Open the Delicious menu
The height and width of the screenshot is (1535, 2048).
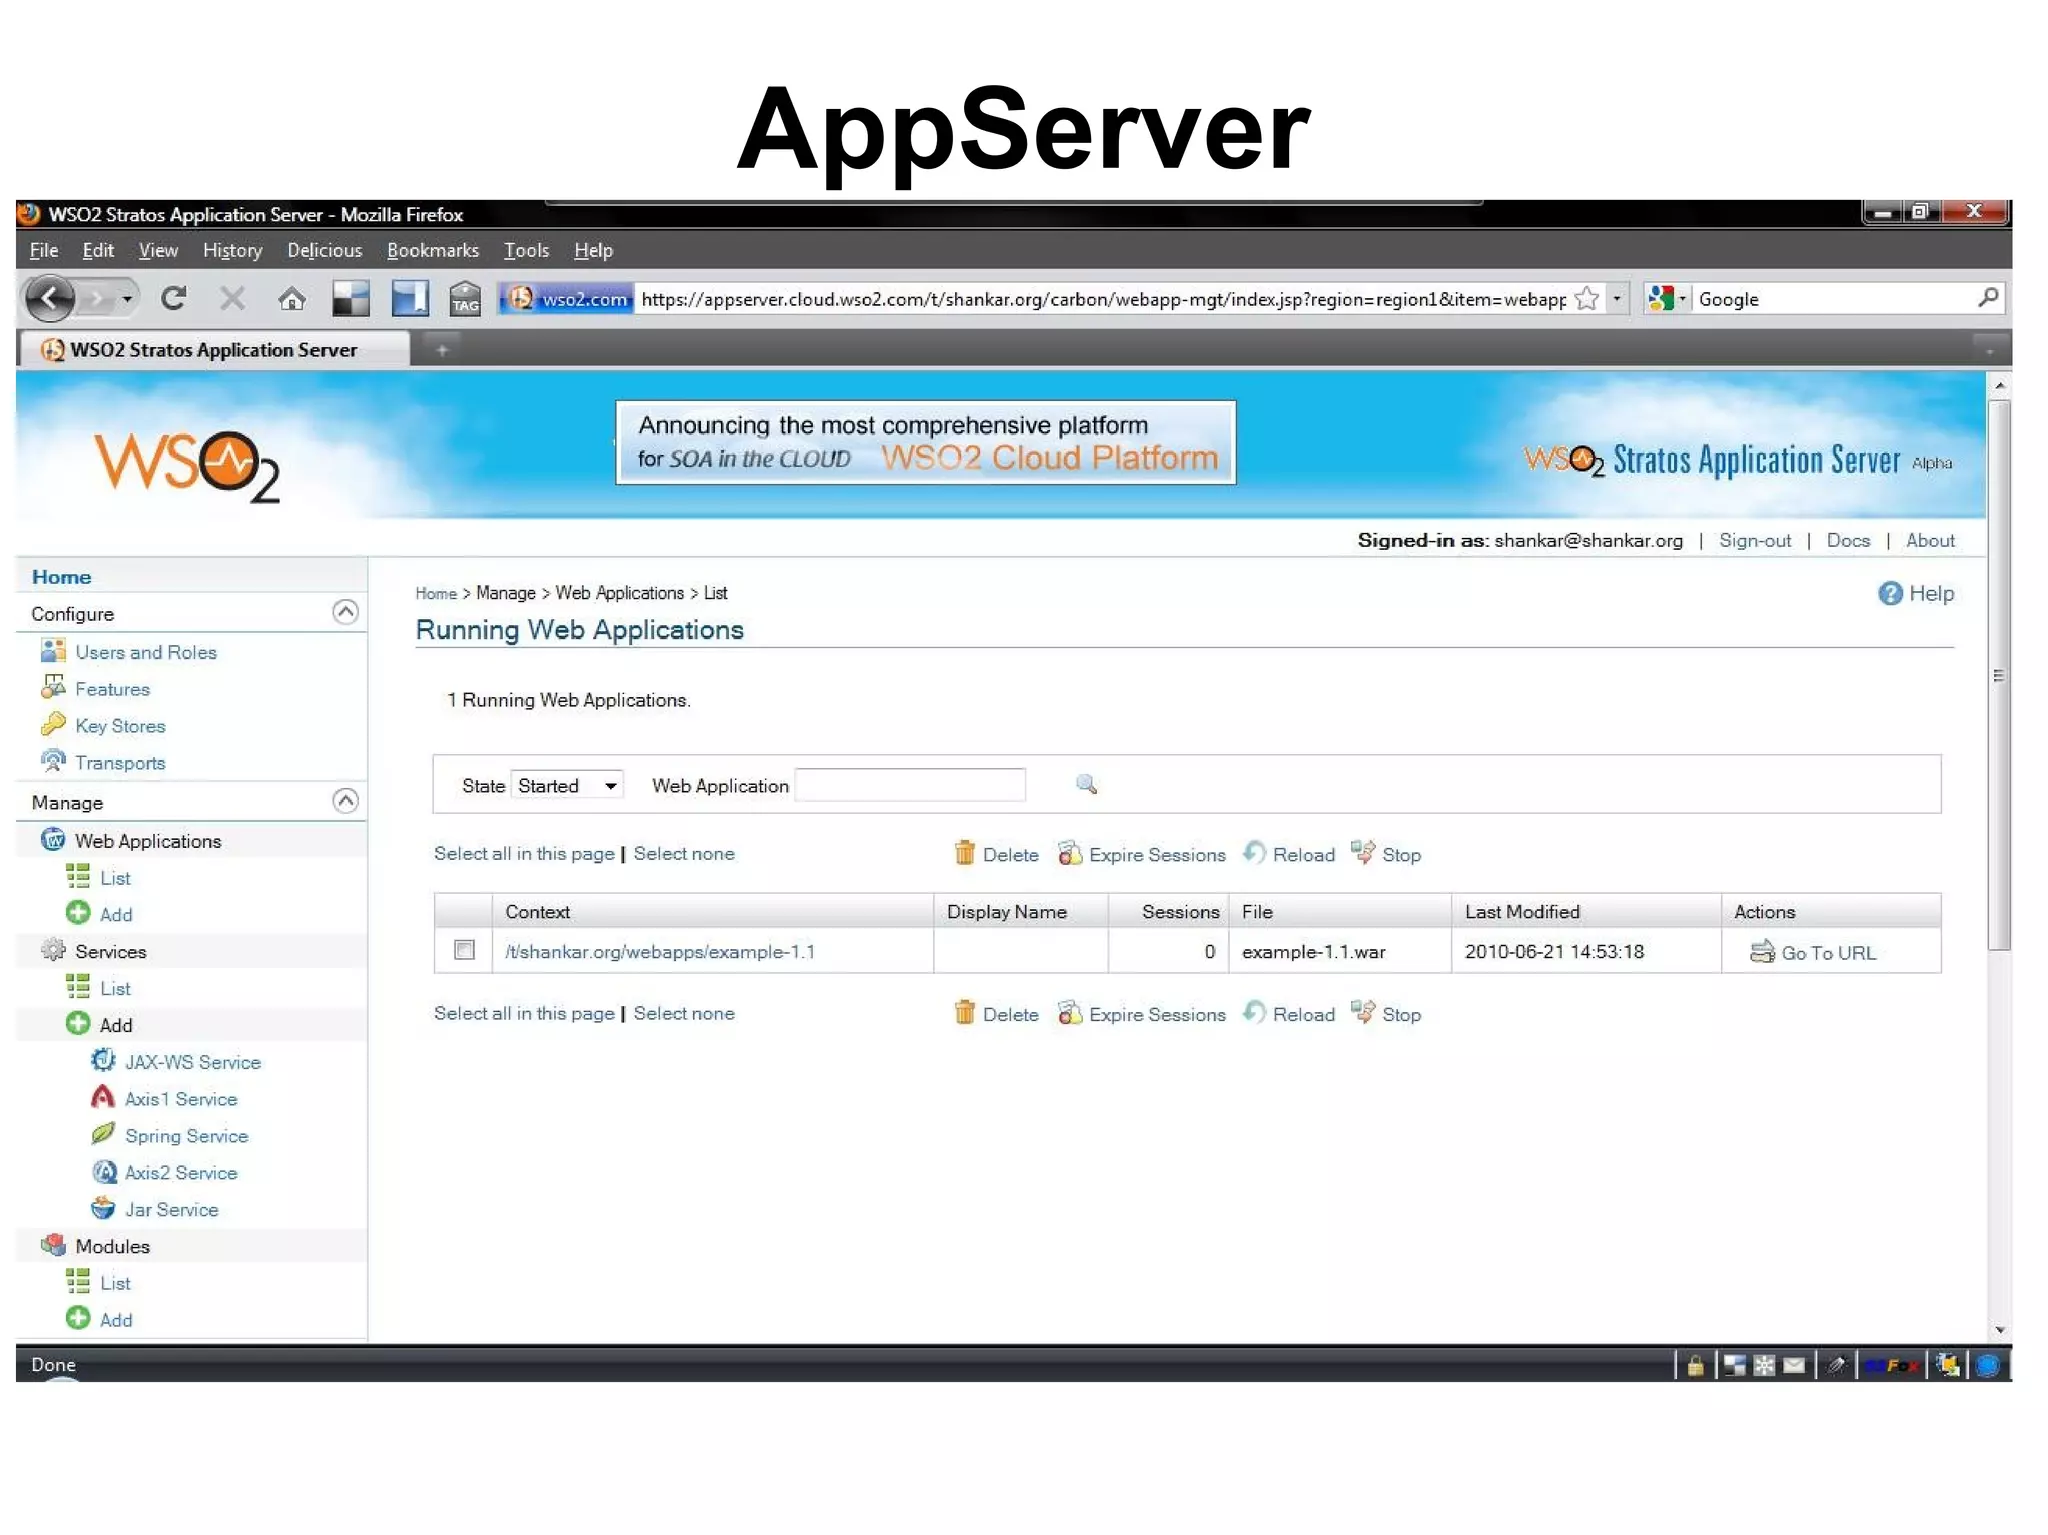[x=324, y=250]
